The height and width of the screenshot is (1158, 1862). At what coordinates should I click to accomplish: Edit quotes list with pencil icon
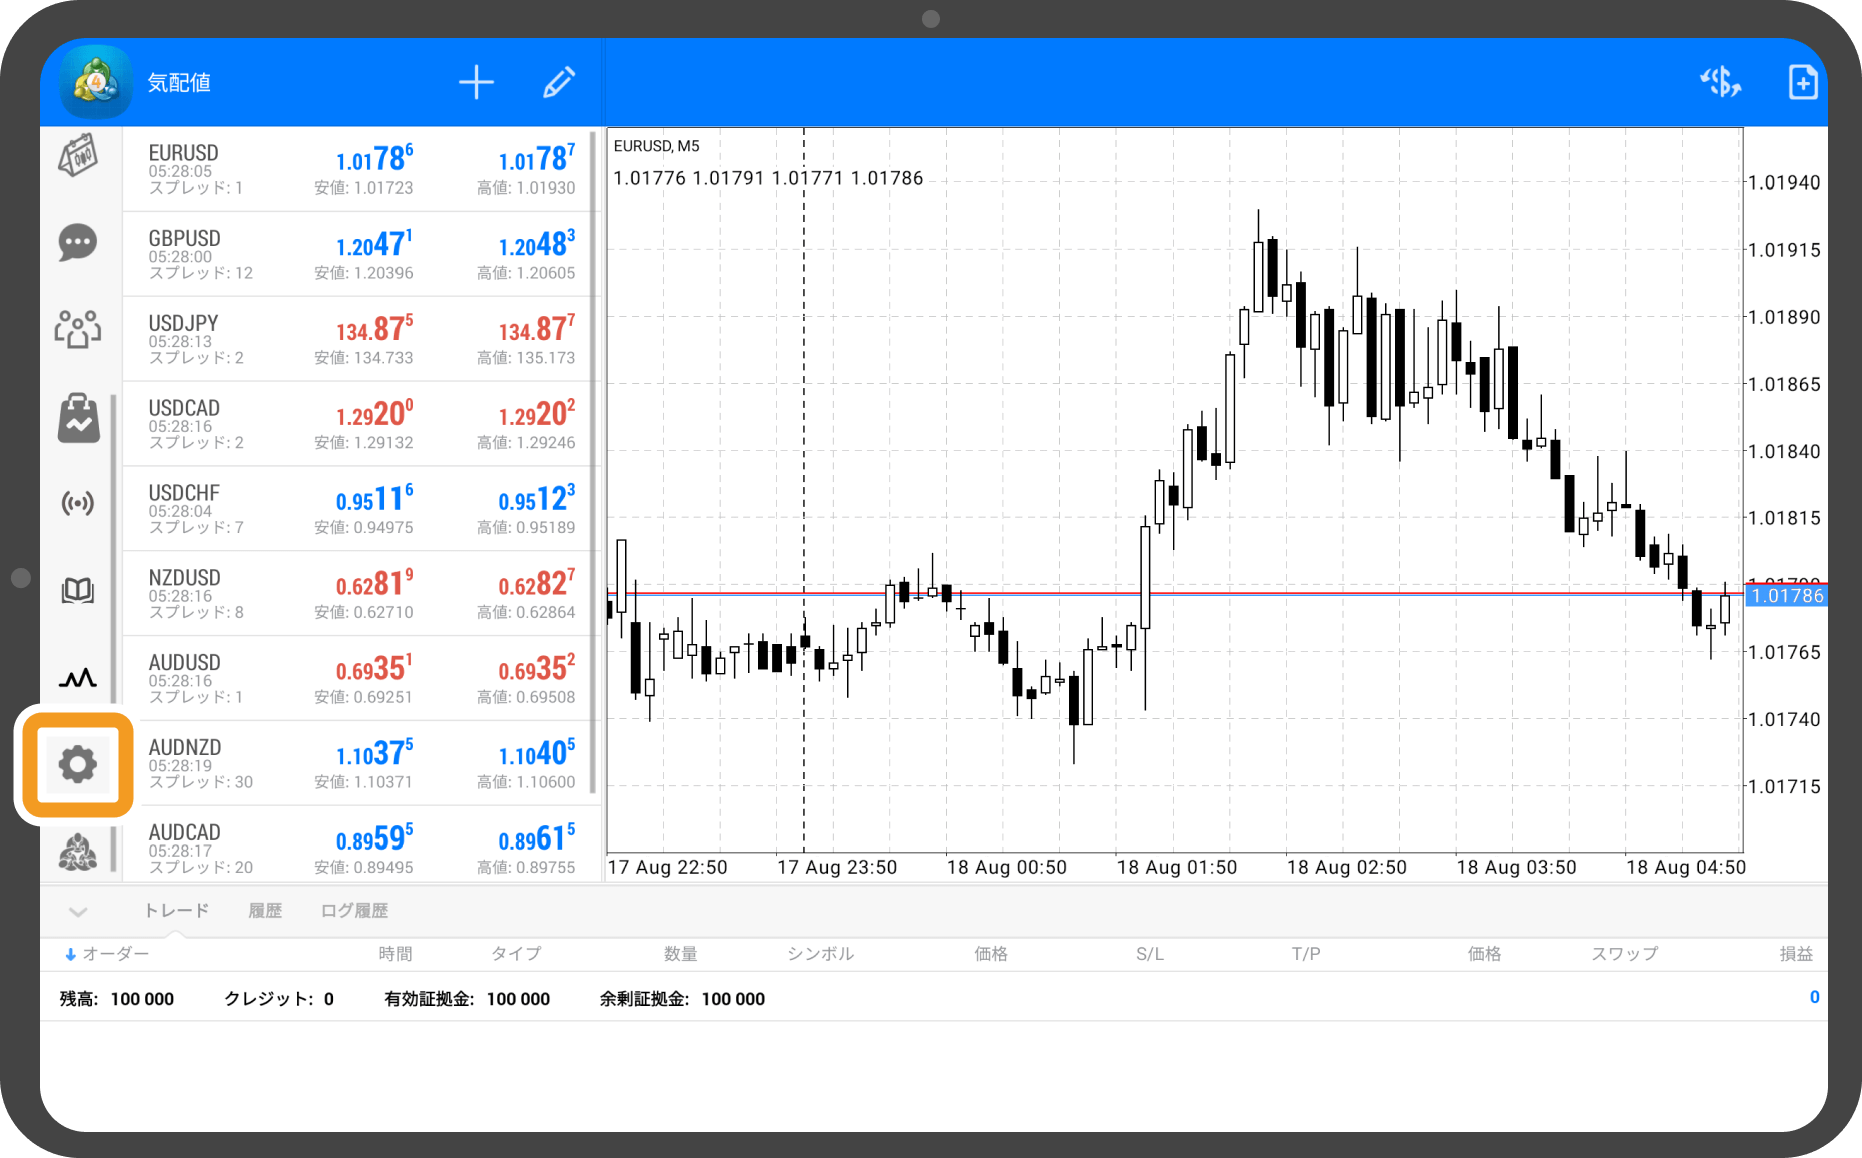[x=559, y=82]
